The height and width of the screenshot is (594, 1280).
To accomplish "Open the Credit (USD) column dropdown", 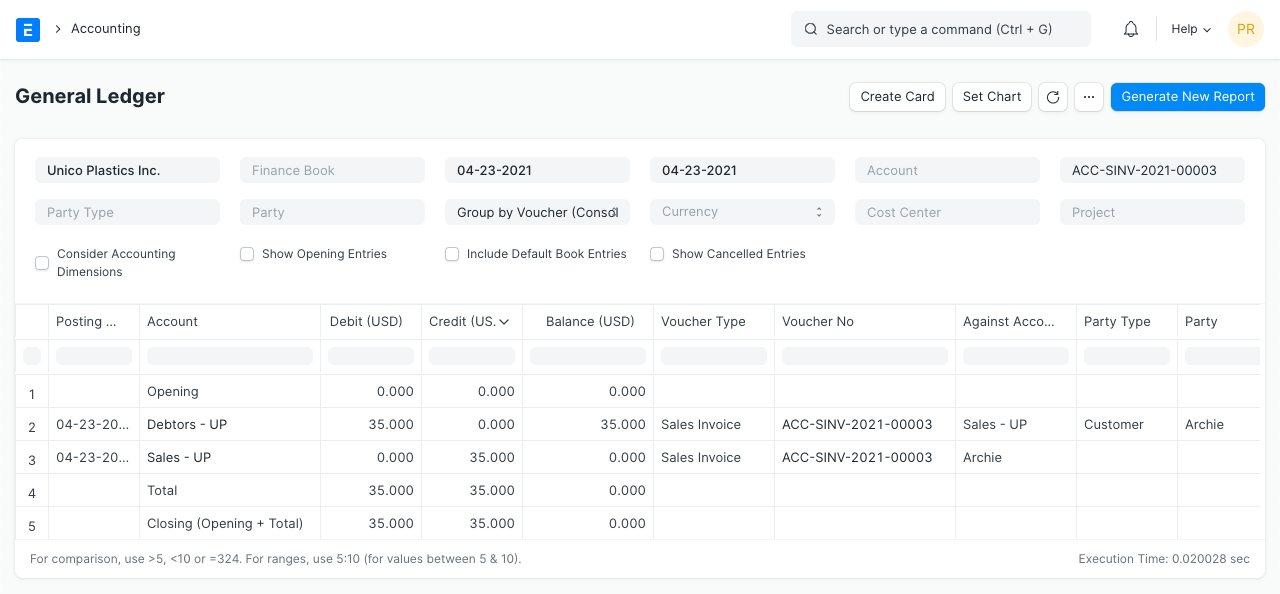I will coord(503,321).
